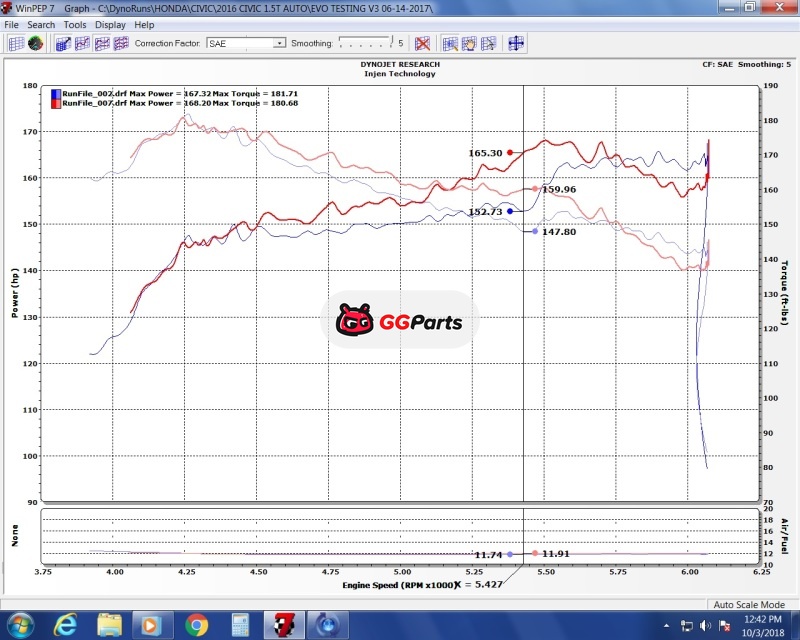The height and width of the screenshot is (640, 800).
Task: Open the Display menu
Action: pos(110,24)
